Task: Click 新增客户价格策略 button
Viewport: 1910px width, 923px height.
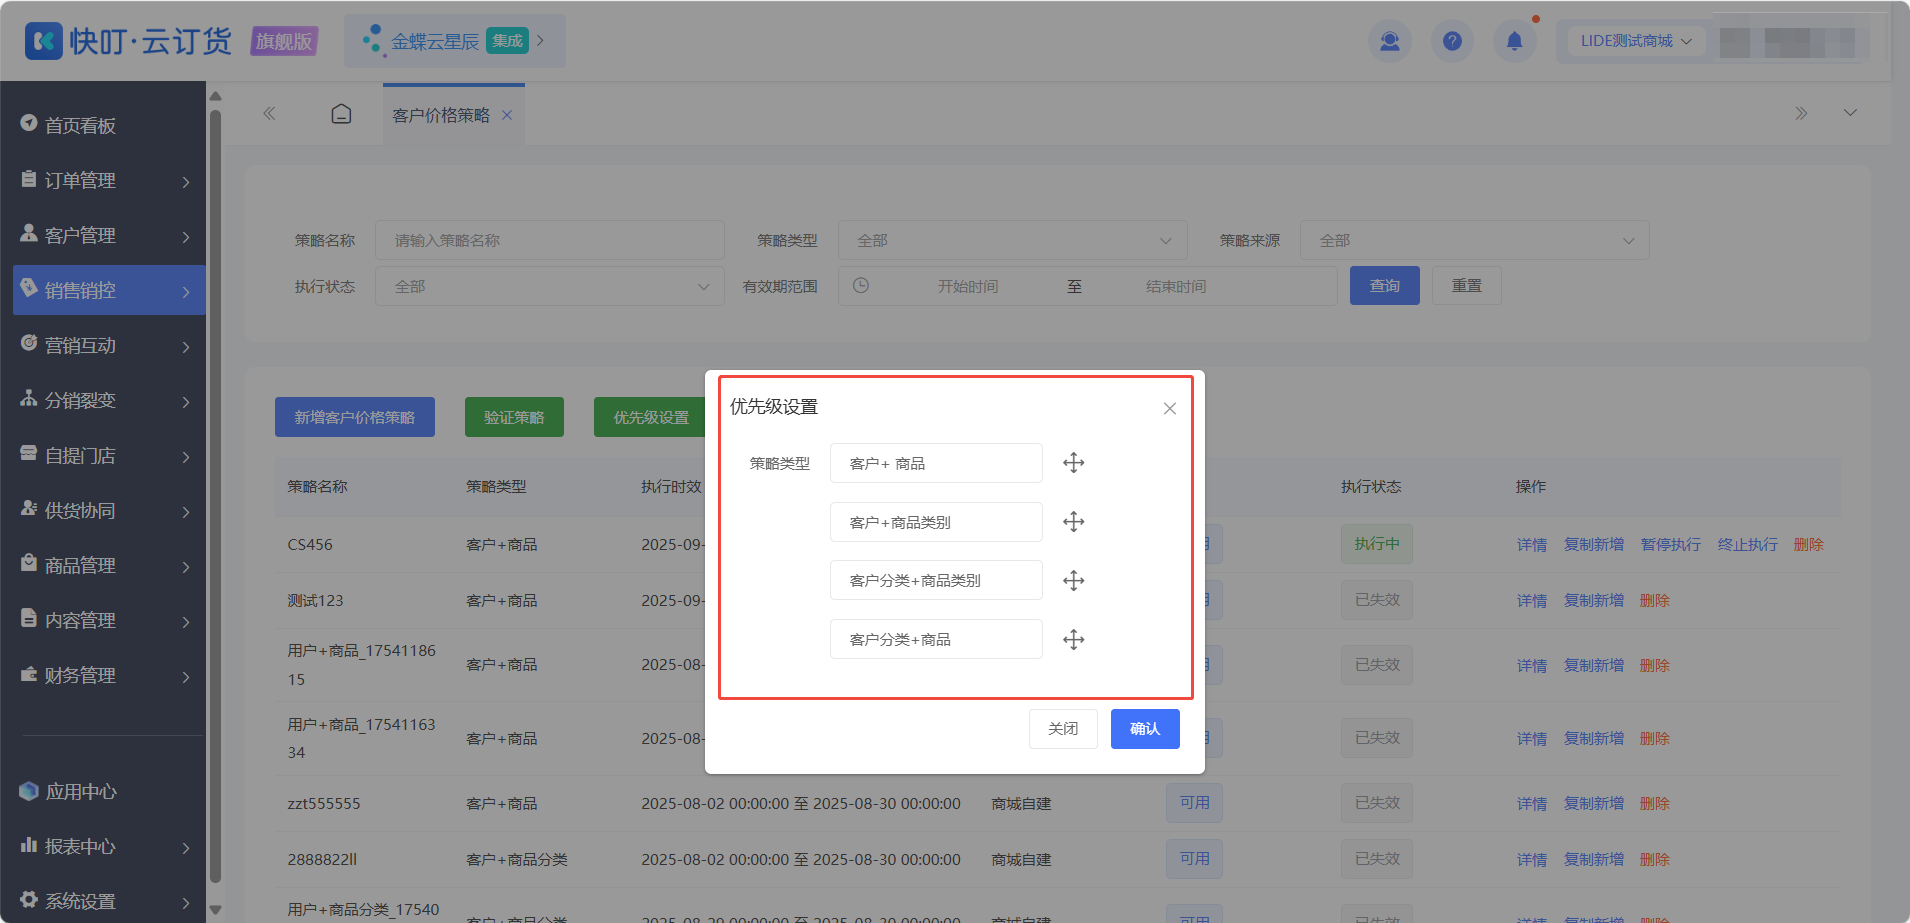Action: 355,417
